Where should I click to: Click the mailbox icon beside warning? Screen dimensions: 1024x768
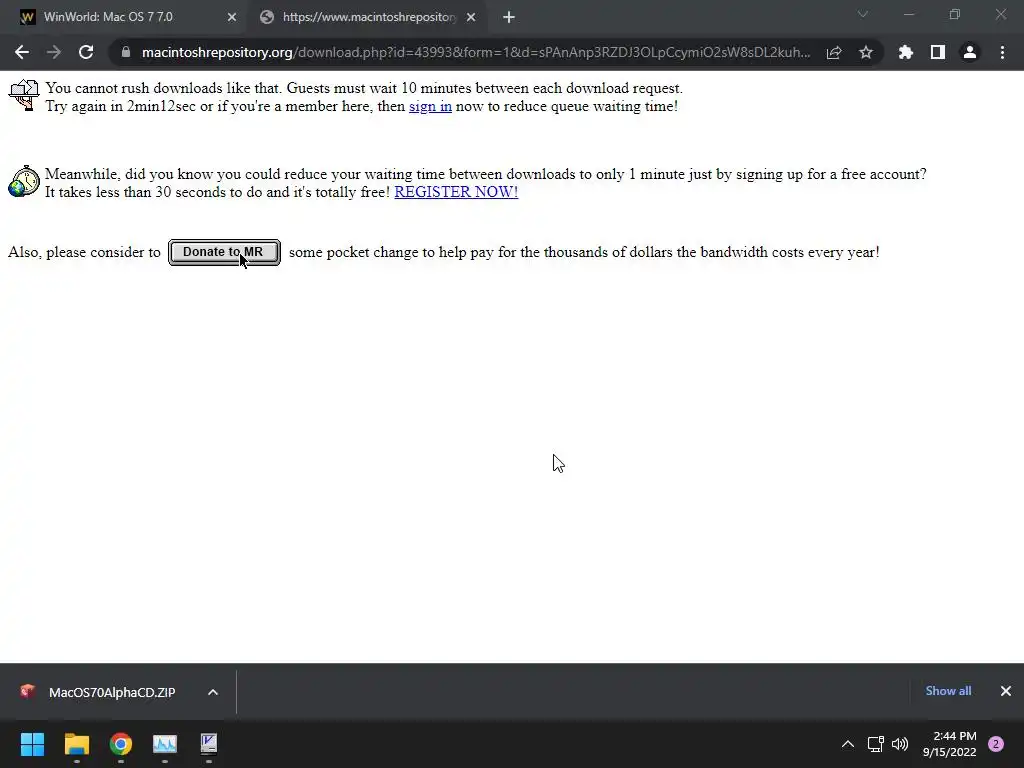click(24, 95)
